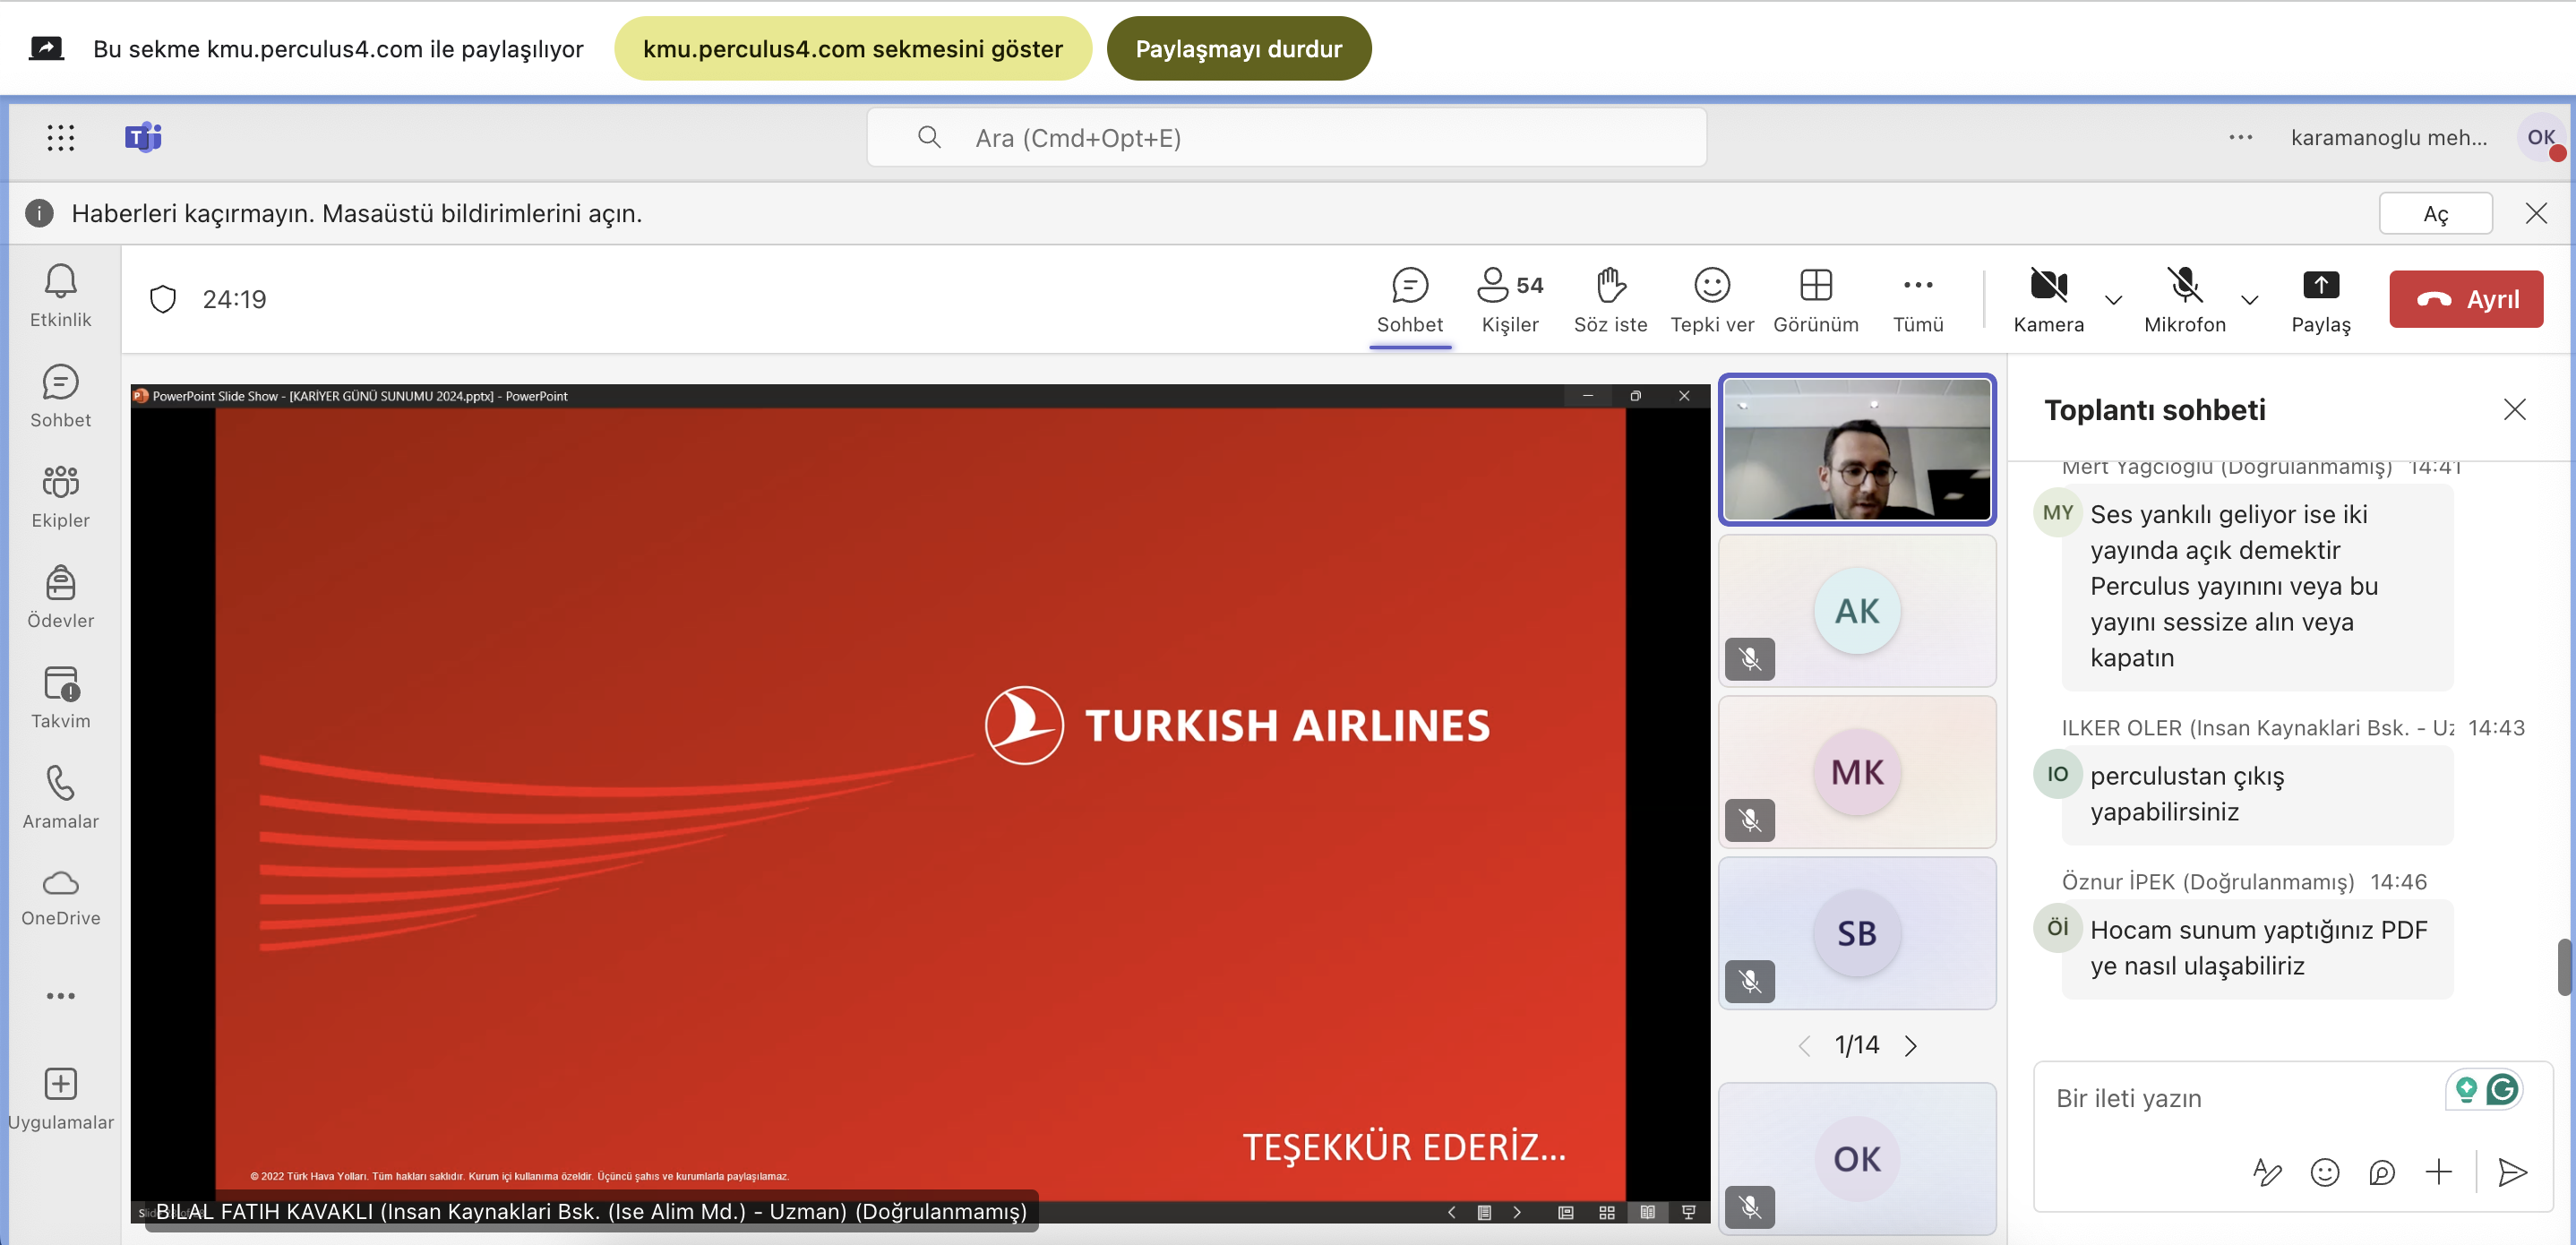Expand camera options chevron next to Kamera
This screenshot has height=1245, width=2576.
click(2113, 300)
